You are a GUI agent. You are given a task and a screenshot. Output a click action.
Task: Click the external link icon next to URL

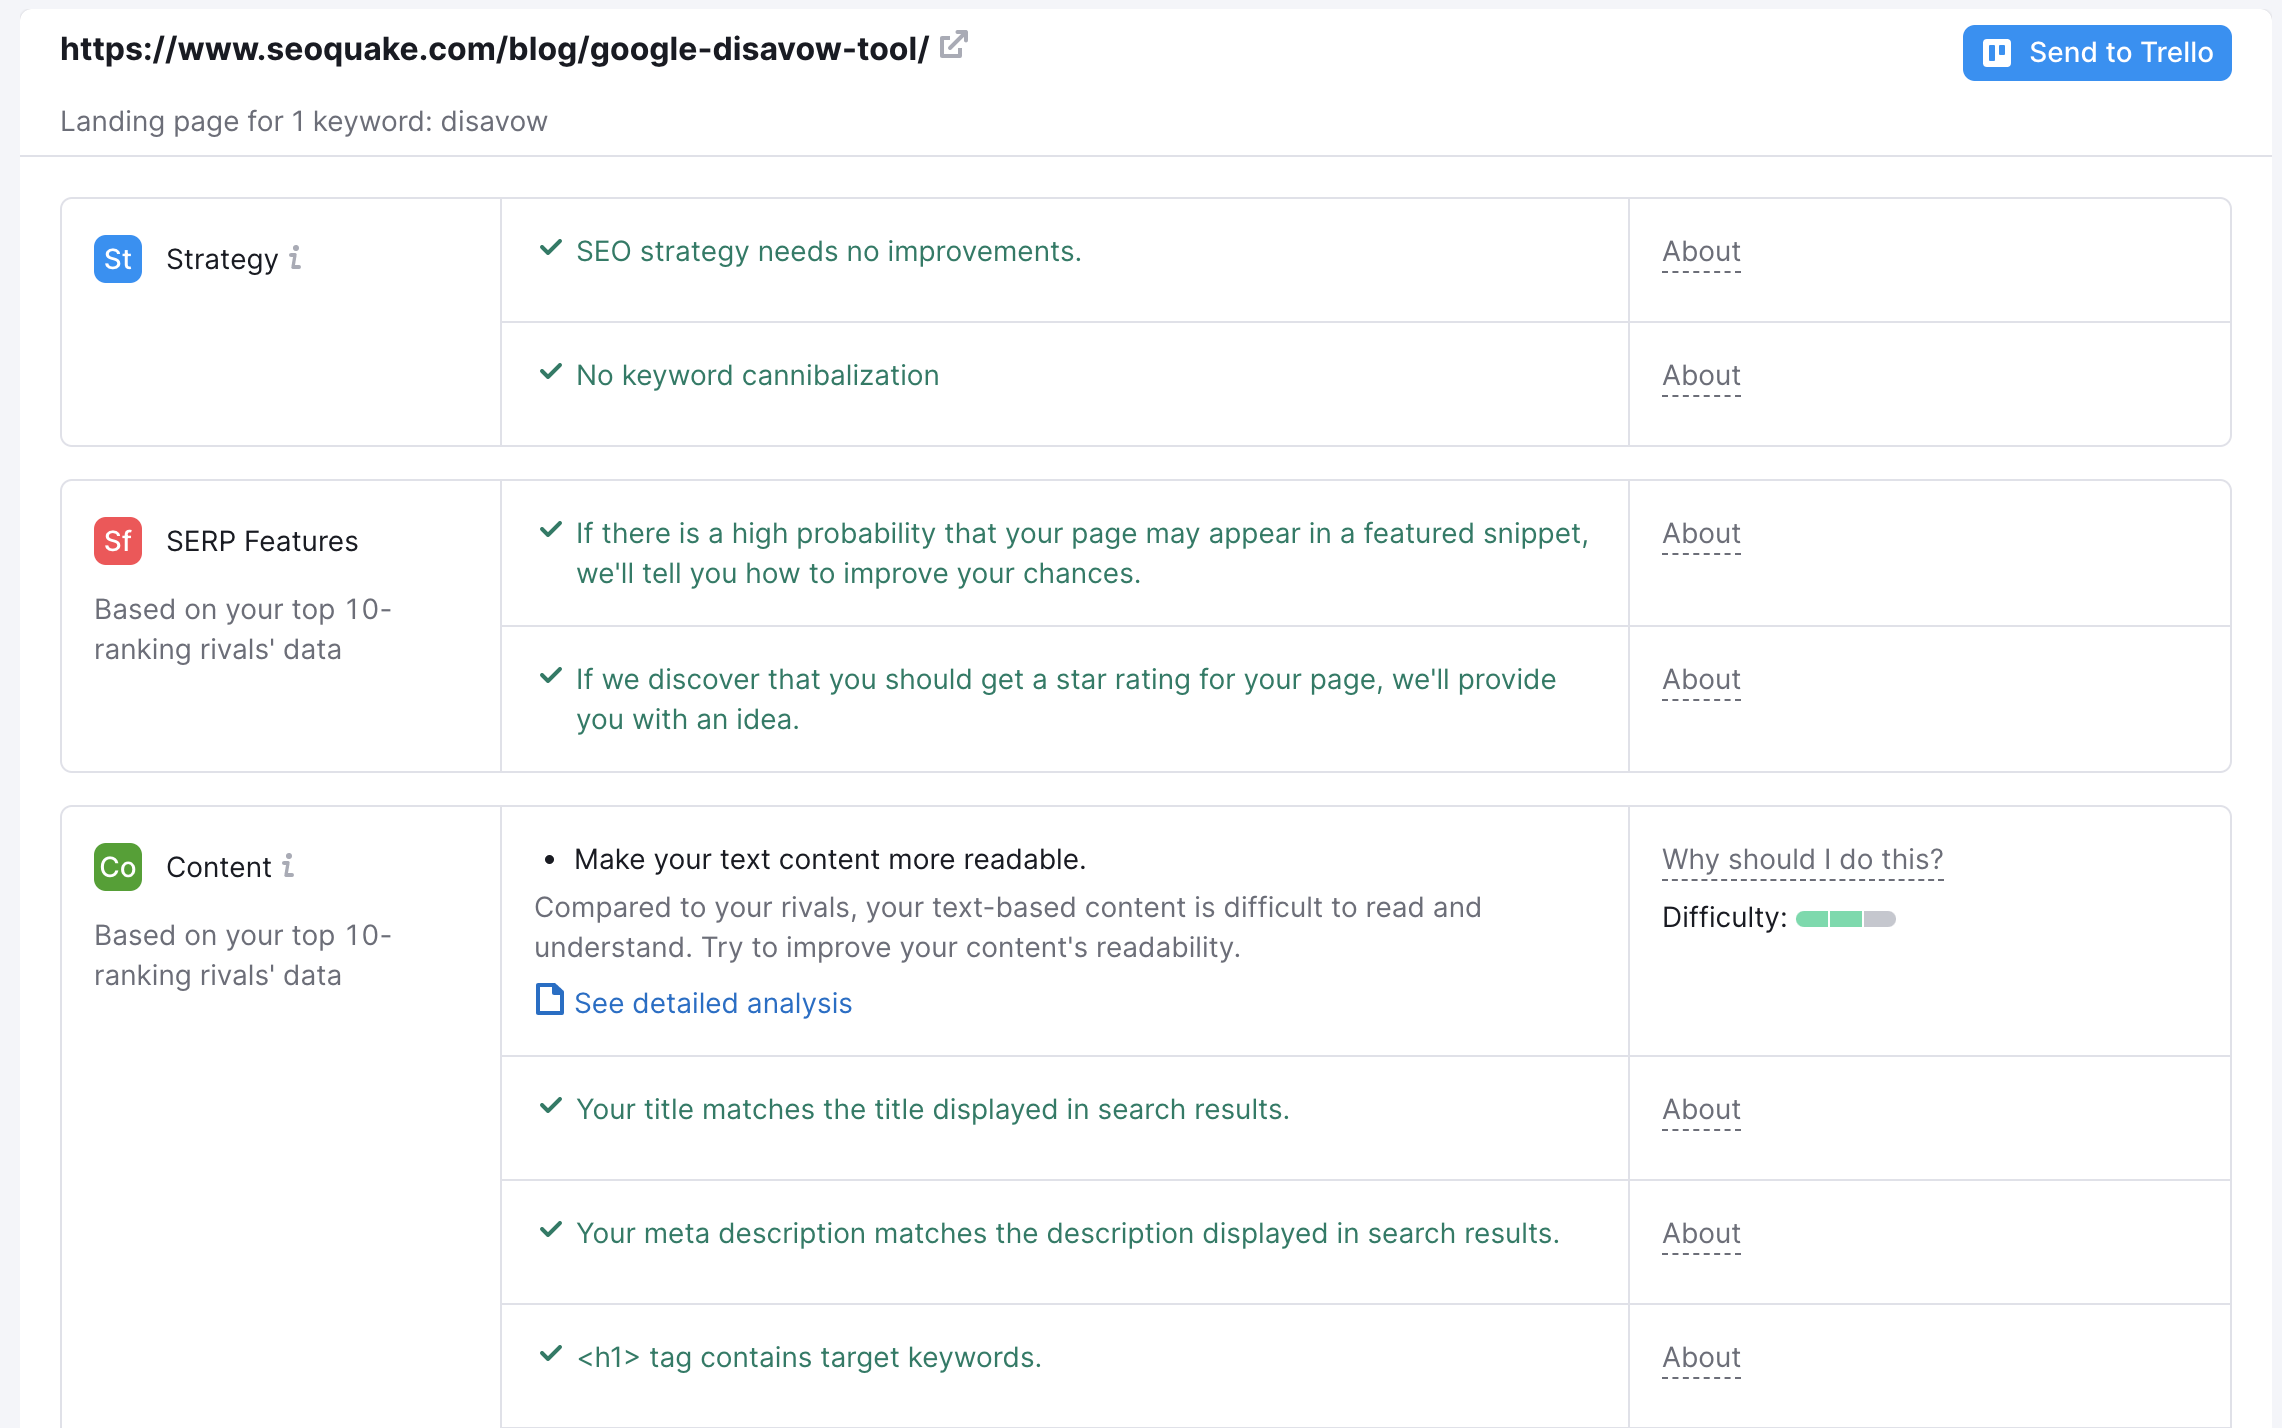pyautogui.click(x=954, y=46)
